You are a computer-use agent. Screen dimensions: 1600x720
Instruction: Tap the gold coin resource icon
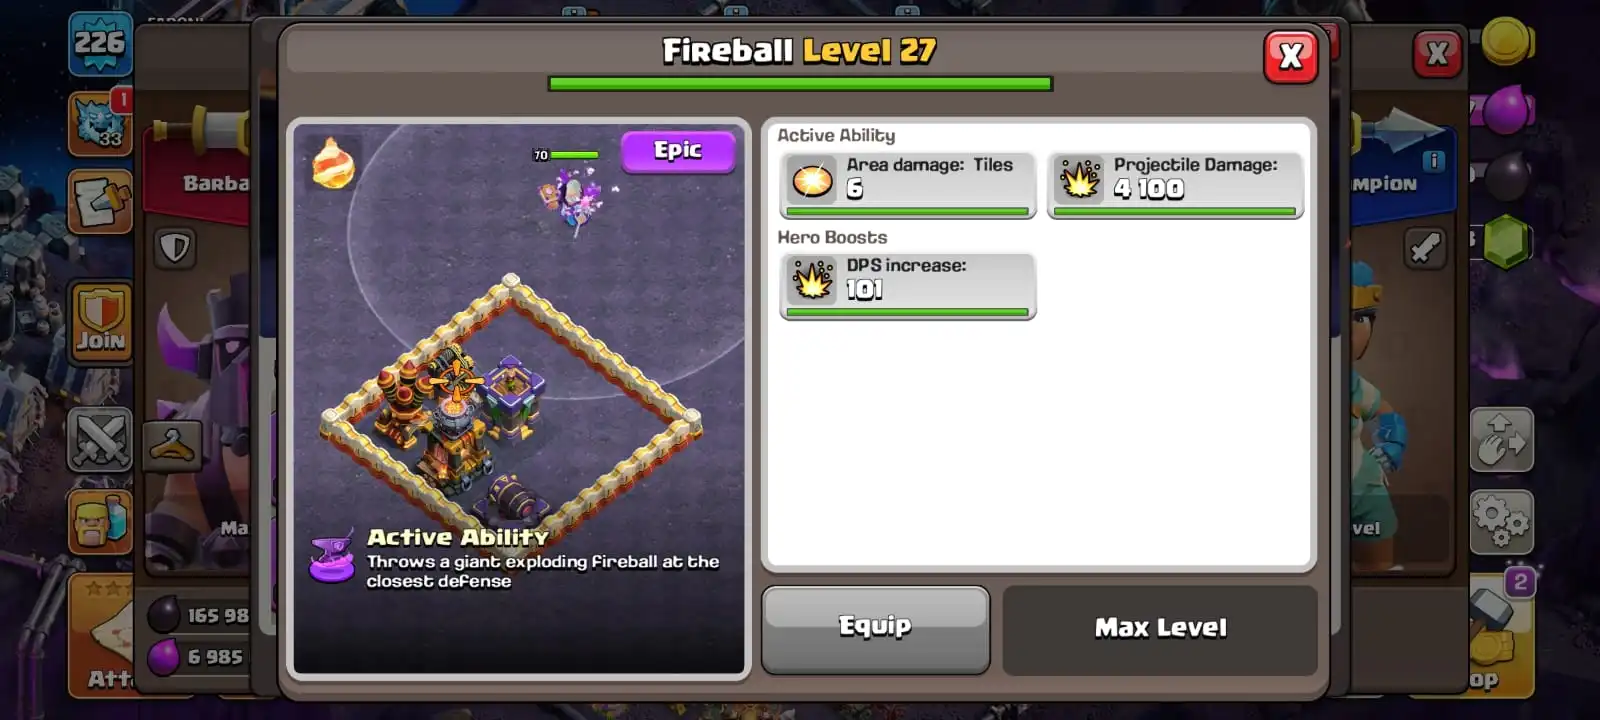[x=1507, y=40]
